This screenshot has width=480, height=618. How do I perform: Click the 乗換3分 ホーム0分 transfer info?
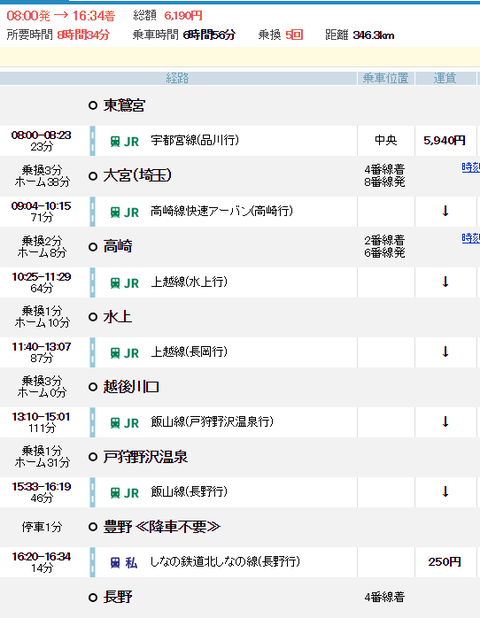coord(42,387)
